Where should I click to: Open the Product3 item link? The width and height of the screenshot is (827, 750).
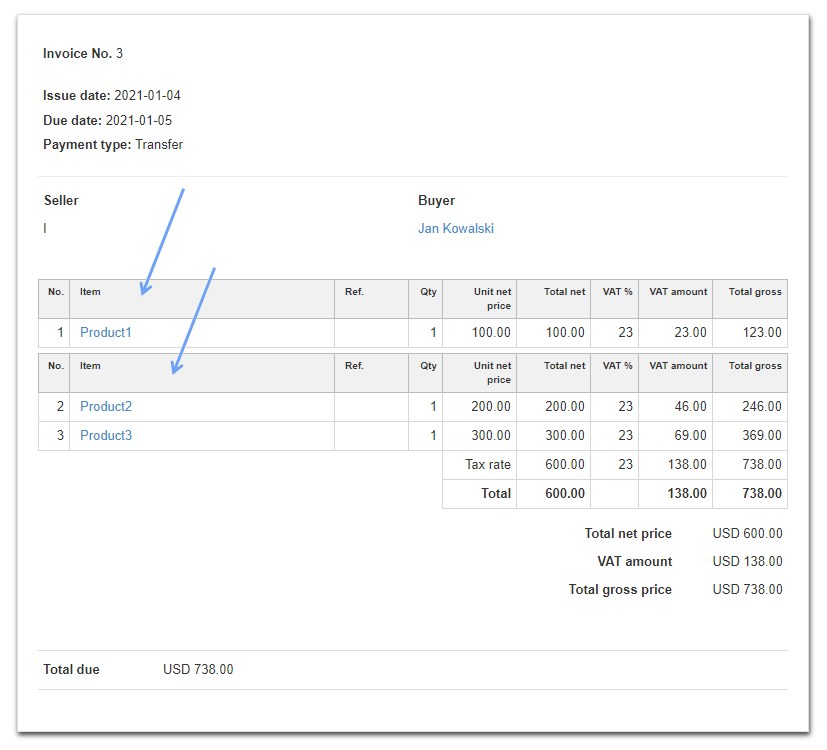pyautogui.click(x=105, y=435)
